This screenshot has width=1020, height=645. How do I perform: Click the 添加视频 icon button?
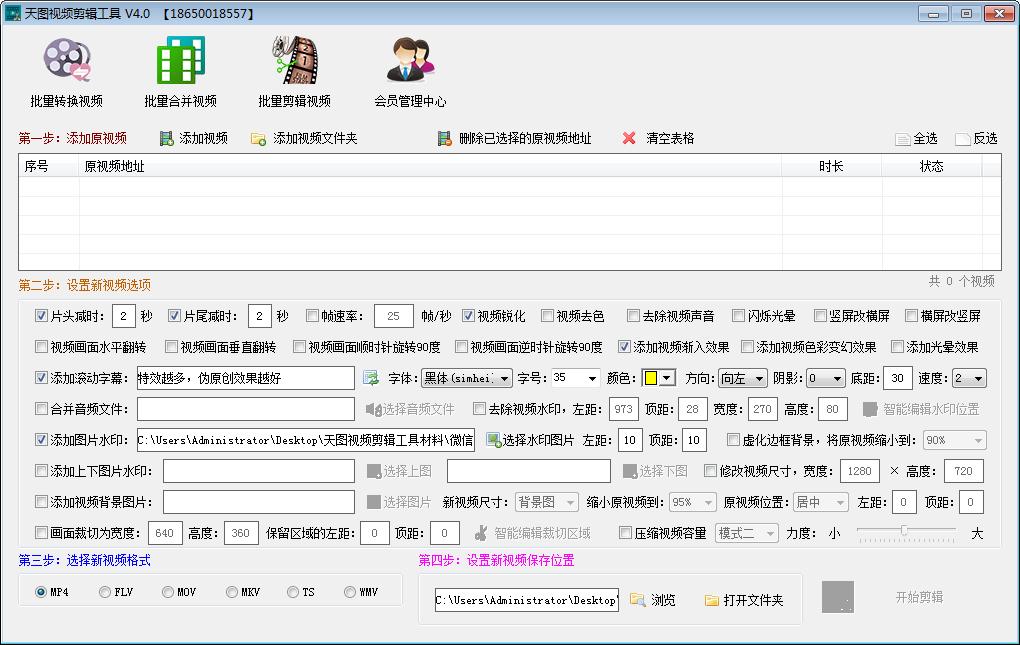pyautogui.click(x=167, y=139)
